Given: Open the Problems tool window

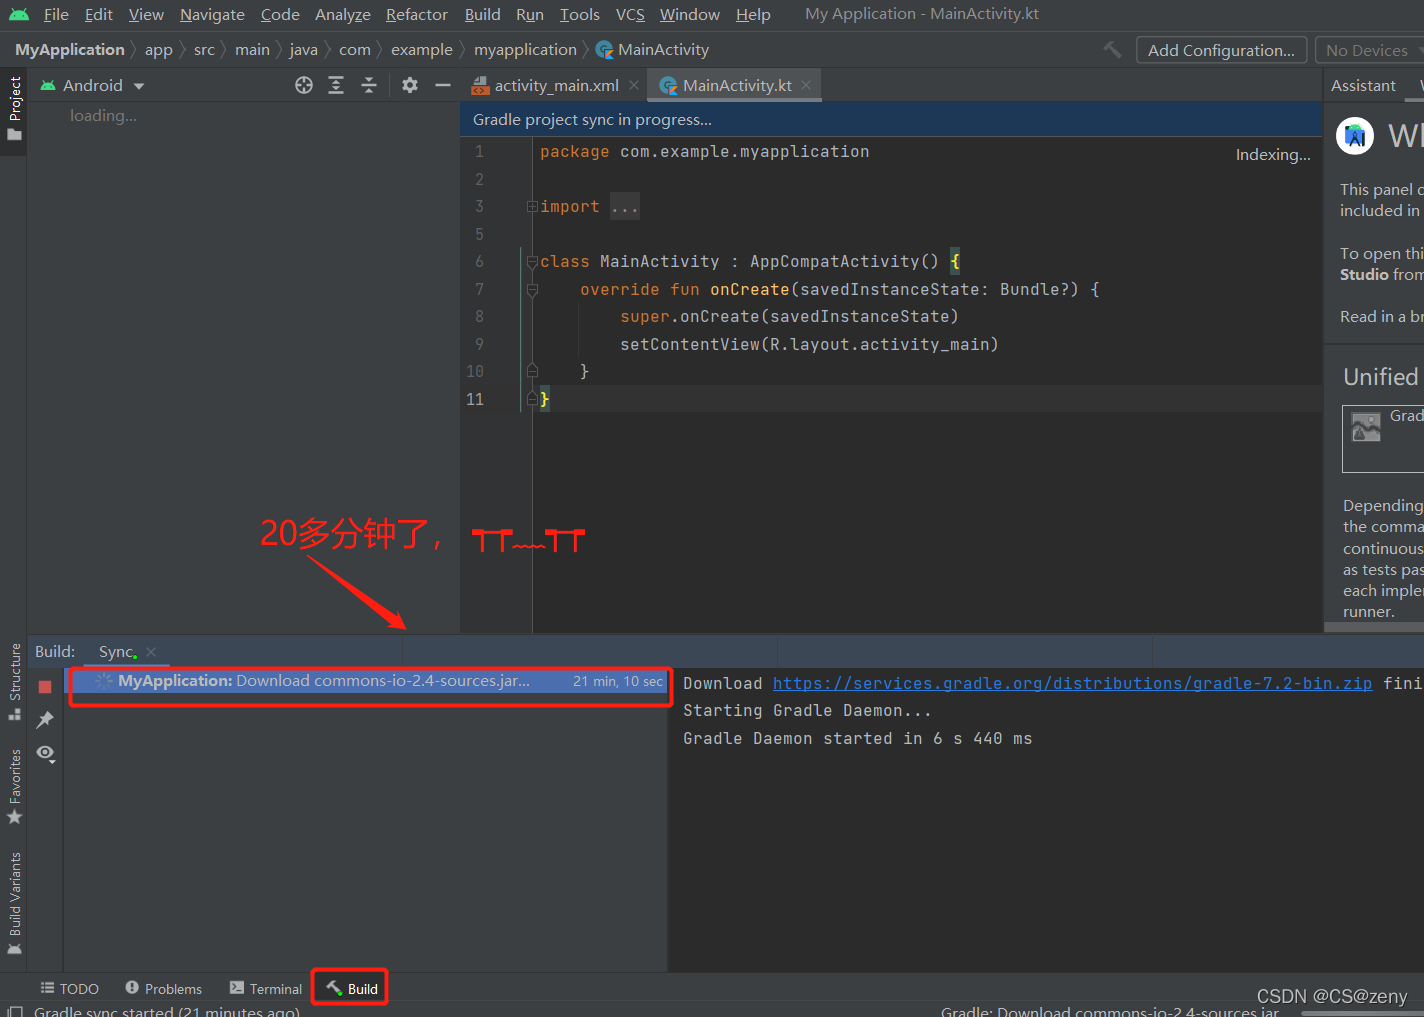Looking at the screenshot, I should [x=164, y=988].
